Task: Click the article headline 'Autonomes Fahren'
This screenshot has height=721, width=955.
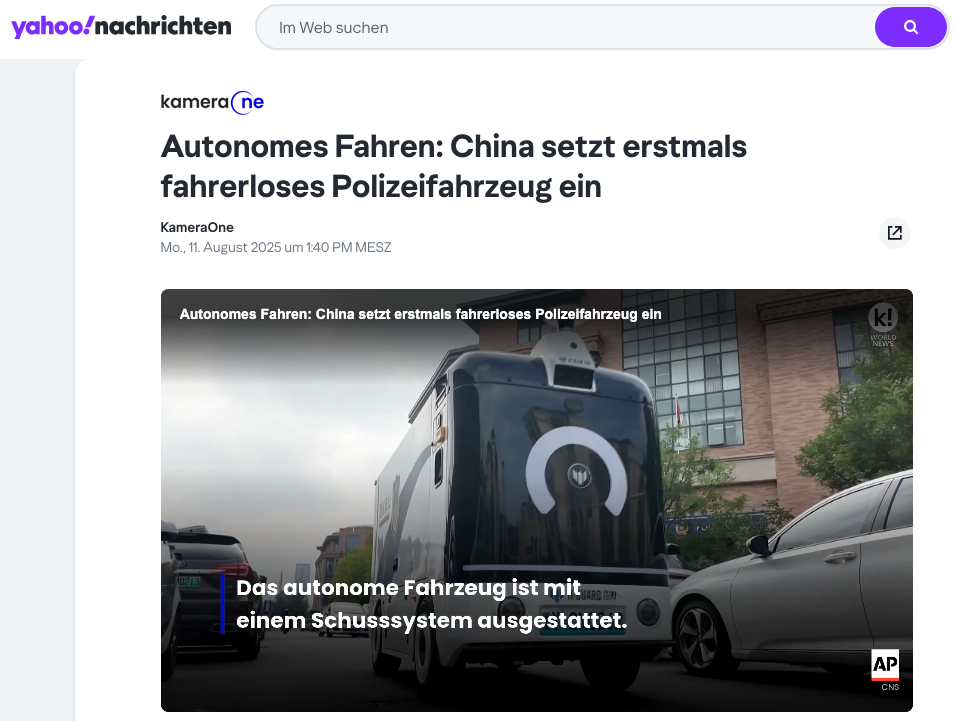Action: click(454, 166)
